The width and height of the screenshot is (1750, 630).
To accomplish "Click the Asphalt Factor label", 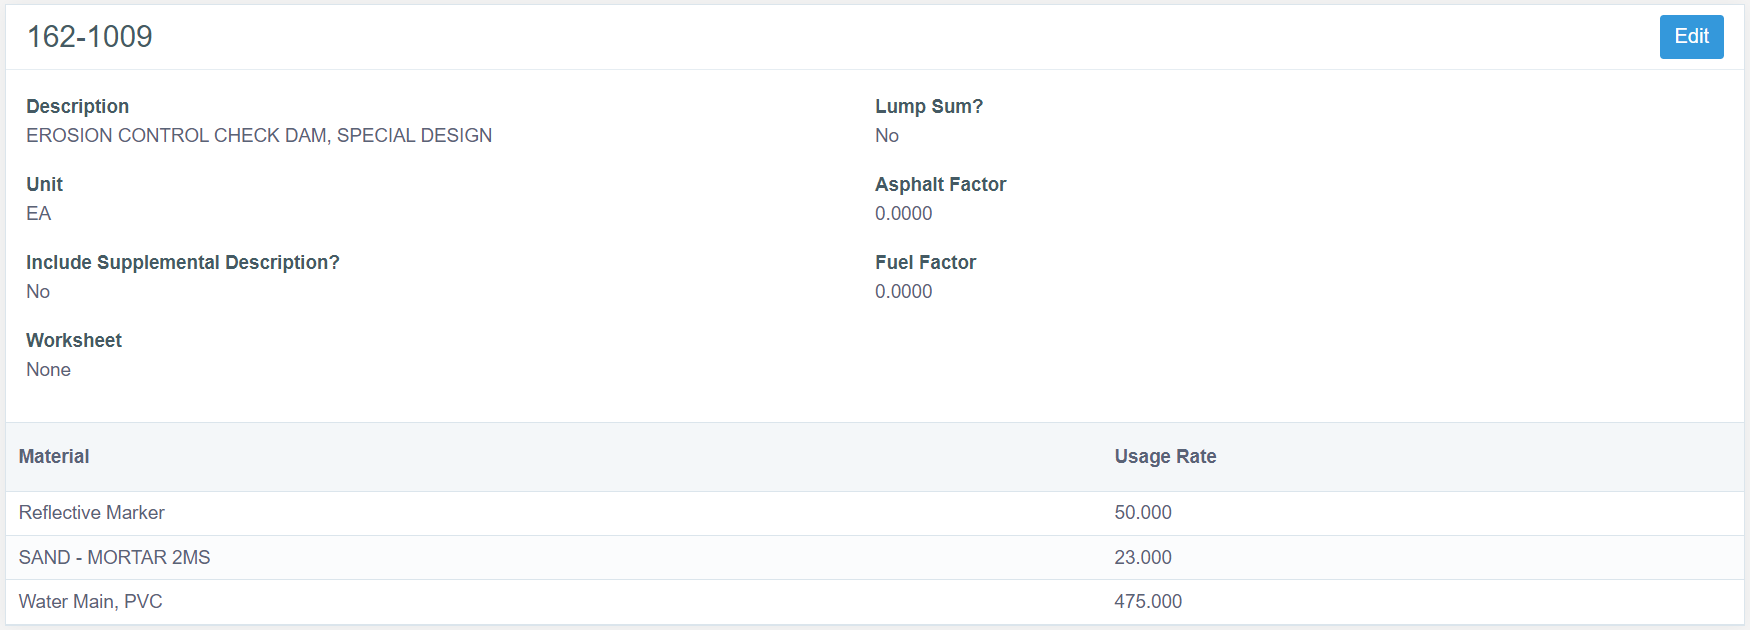I will tap(940, 184).
